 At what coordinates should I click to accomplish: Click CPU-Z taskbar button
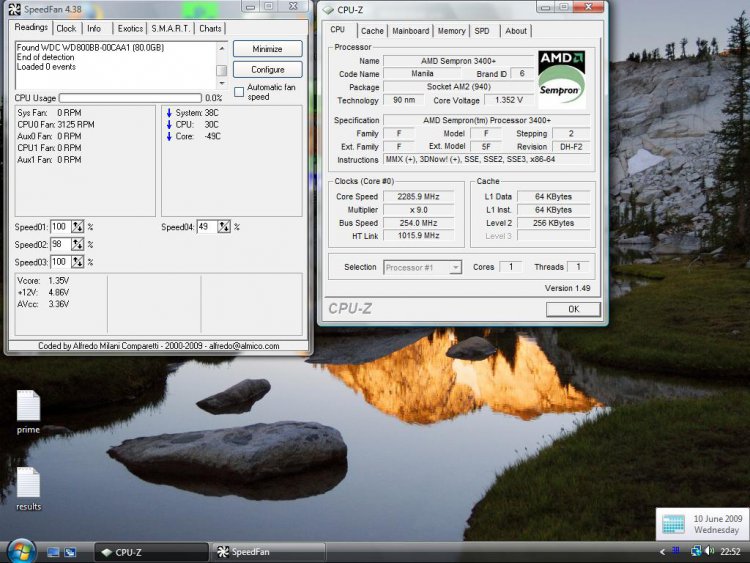tap(151, 552)
